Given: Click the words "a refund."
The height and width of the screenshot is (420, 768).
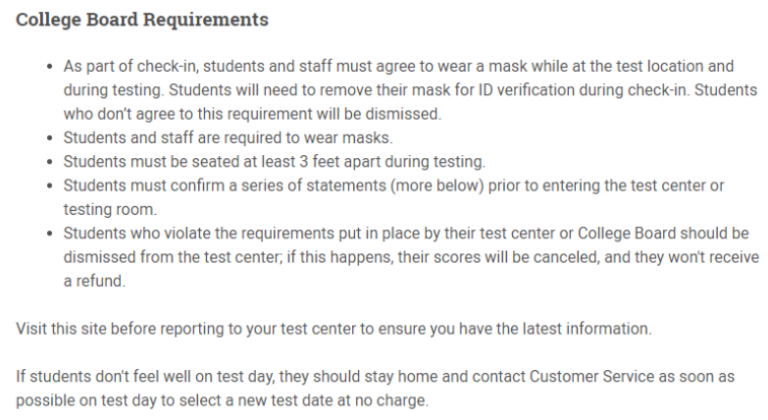Looking at the screenshot, I should pyautogui.click(x=95, y=281).
